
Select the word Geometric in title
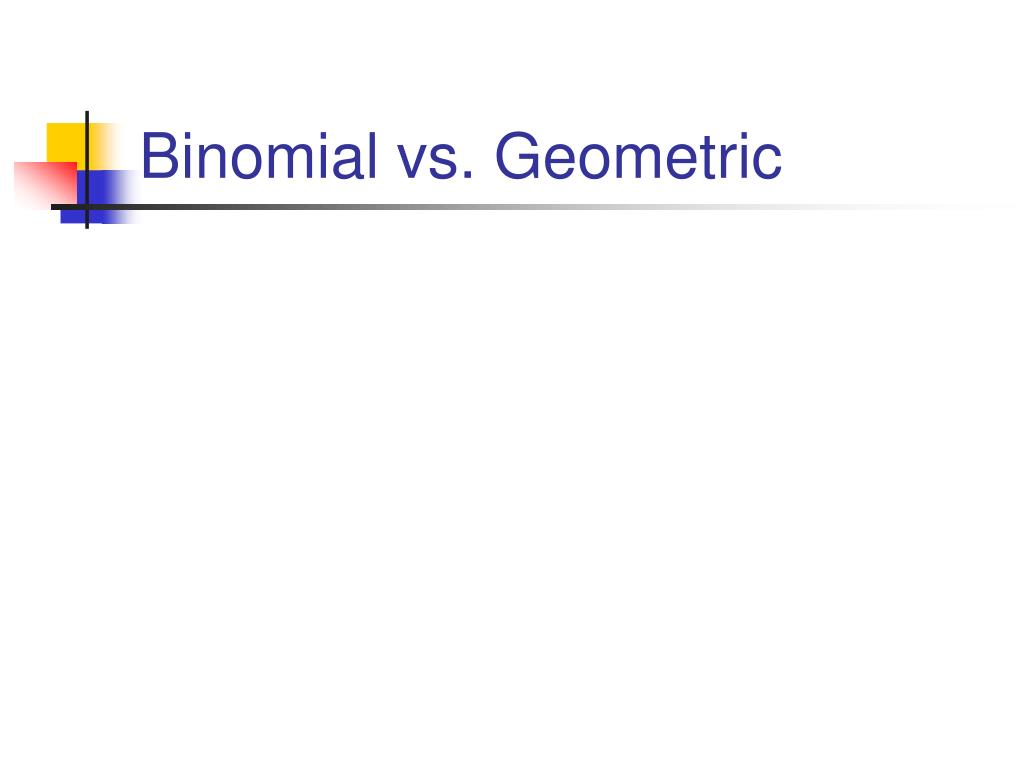pos(639,156)
